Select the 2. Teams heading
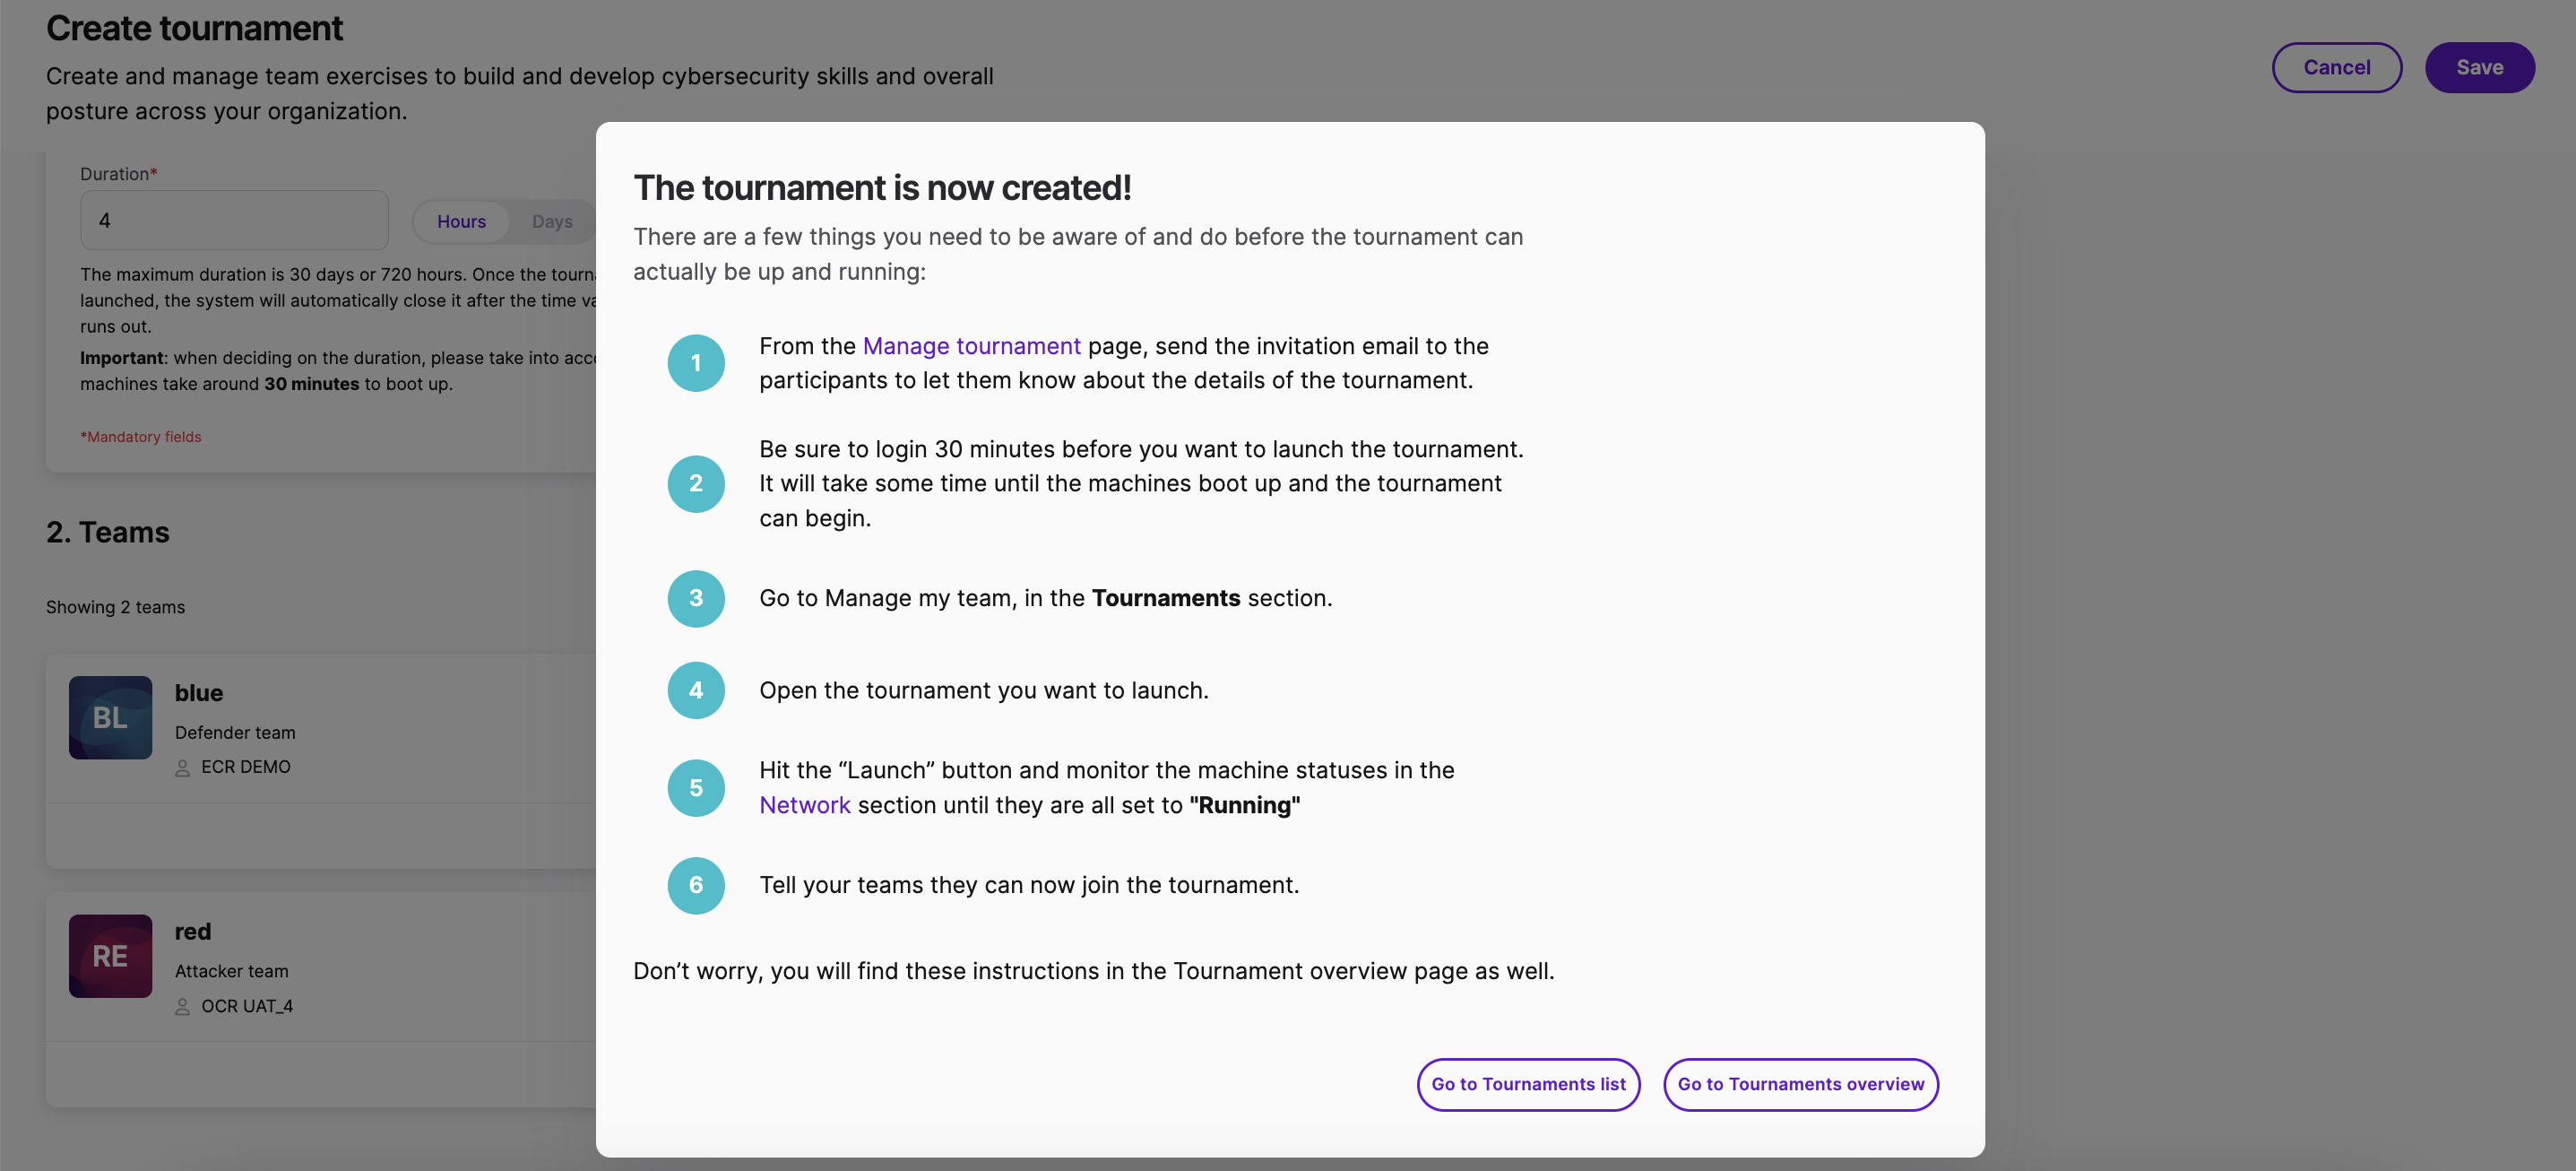Image resolution: width=2576 pixels, height=1171 pixels. (x=108, y=532)
